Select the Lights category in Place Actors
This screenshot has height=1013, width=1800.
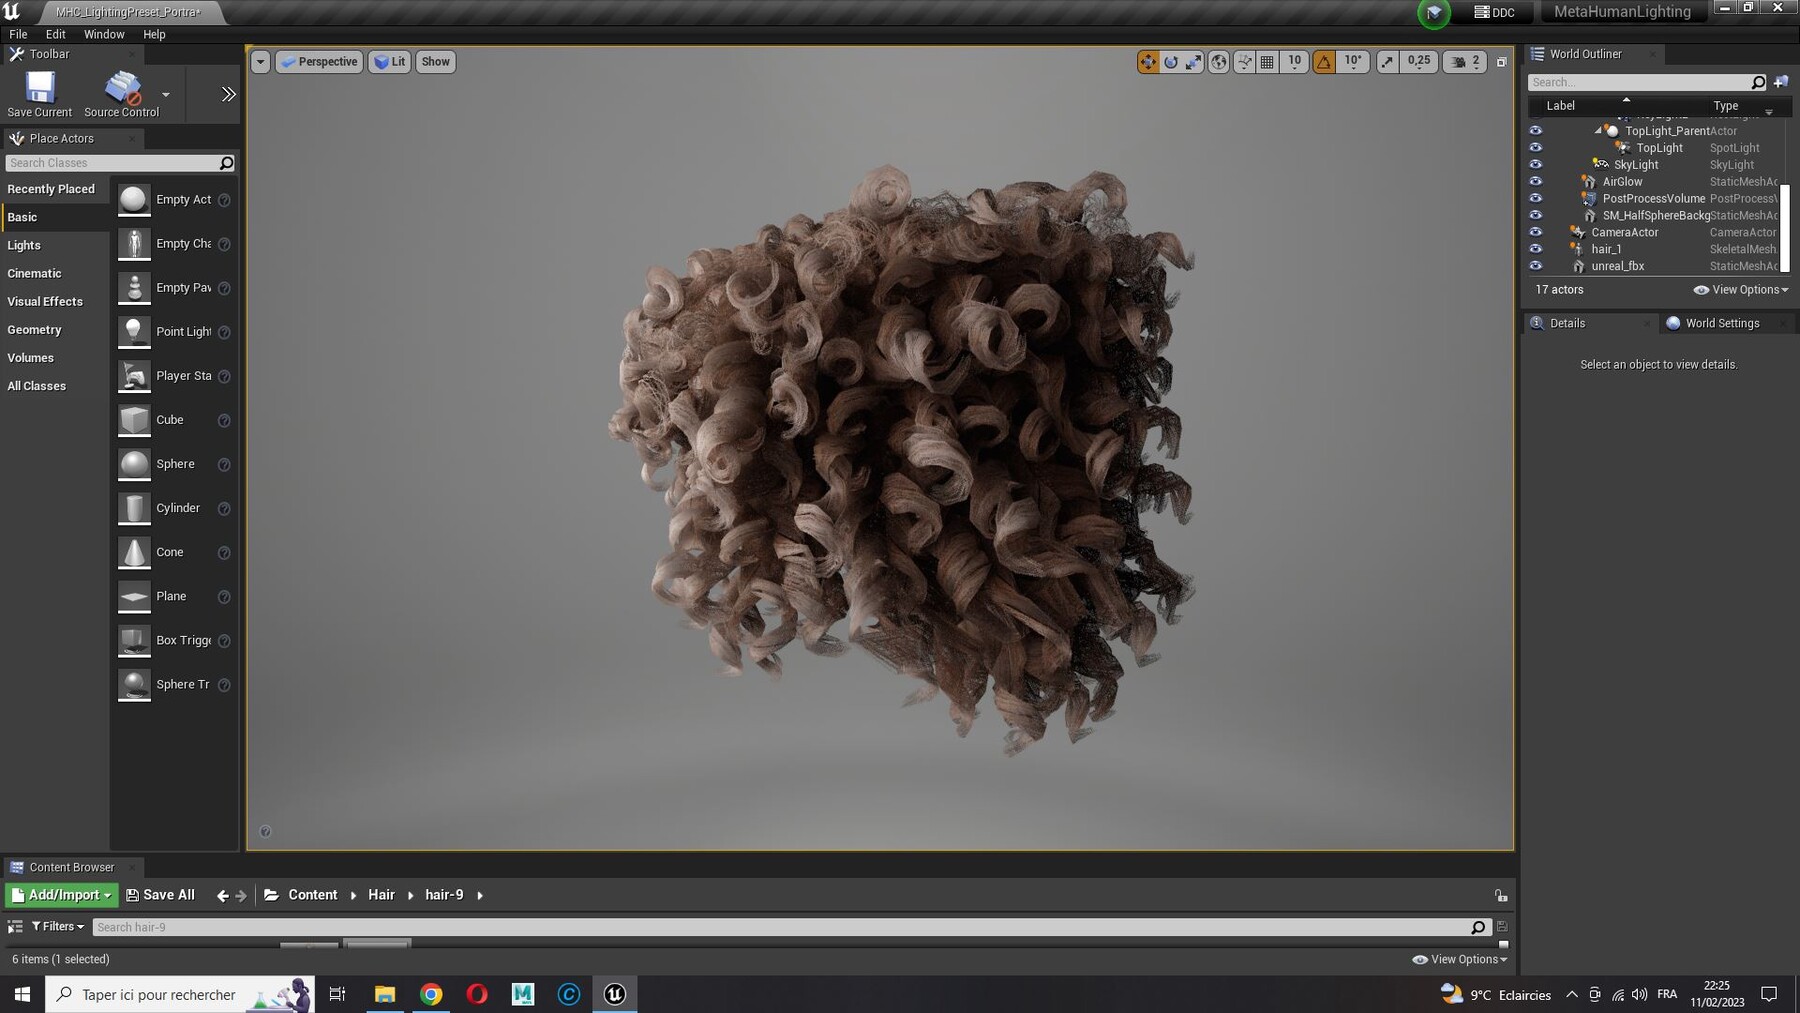(x=24, y=245)
